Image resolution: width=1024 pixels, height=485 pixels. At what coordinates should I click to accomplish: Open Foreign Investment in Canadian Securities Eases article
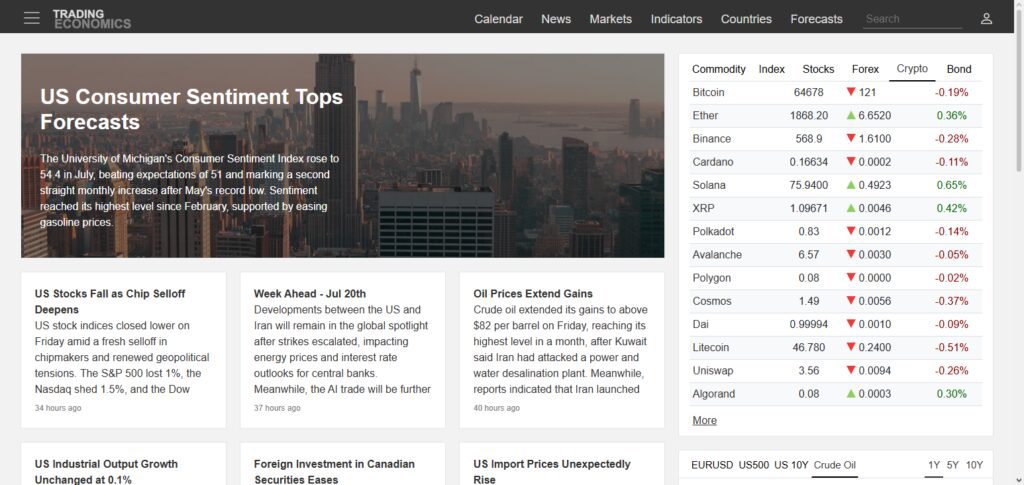pos(334,471)
